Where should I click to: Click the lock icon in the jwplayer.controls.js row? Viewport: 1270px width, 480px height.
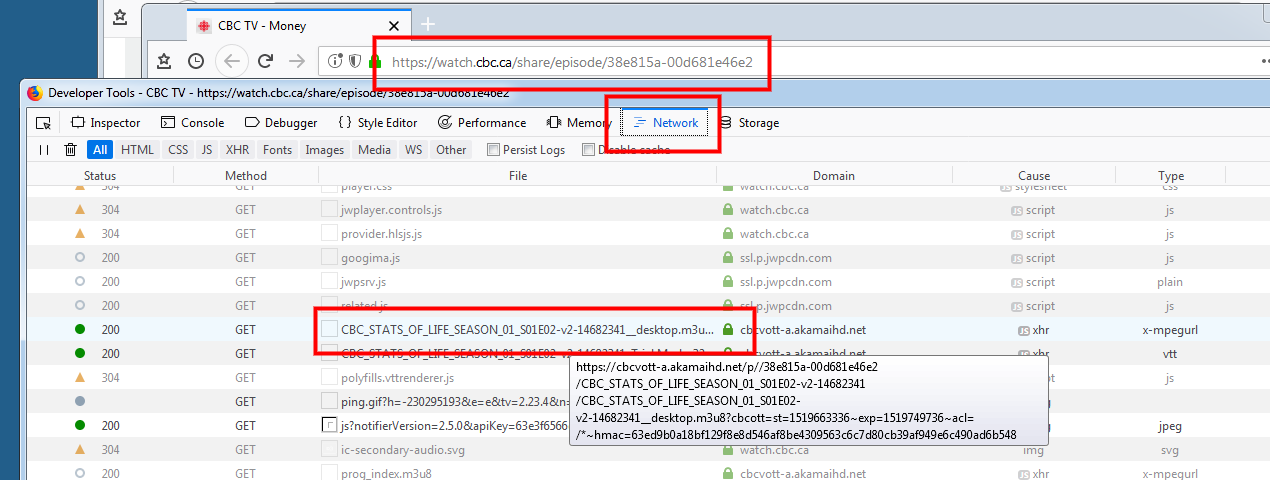click(x=728, y=210)
